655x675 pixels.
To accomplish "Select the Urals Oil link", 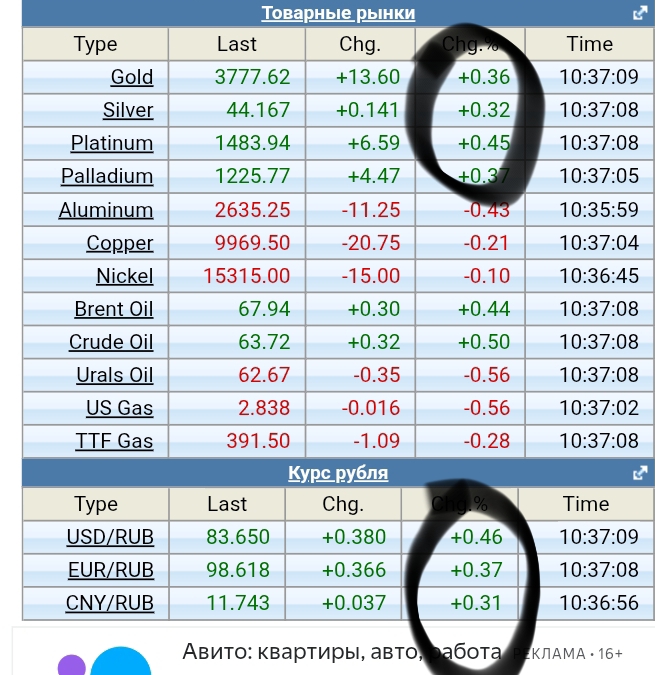I will [115, 375].
